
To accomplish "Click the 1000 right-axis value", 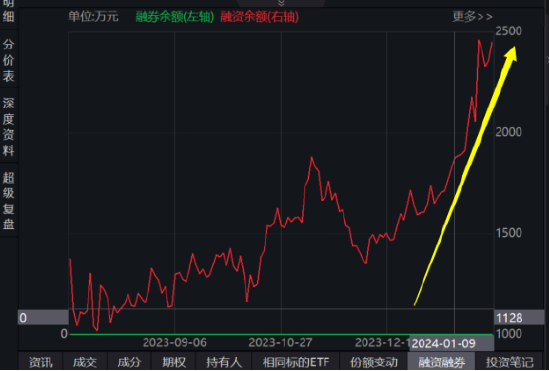I will [x=508, y=333].
